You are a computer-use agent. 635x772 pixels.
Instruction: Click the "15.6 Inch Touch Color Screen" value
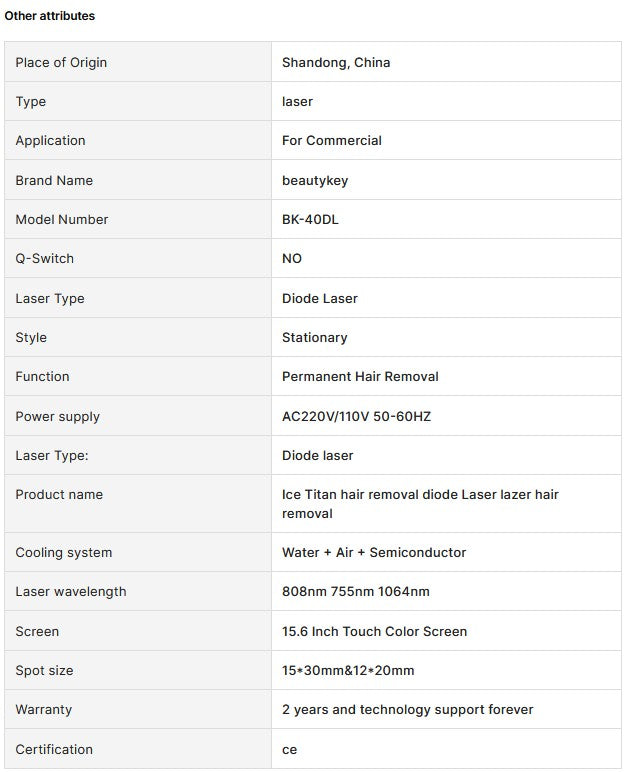(x=374, y=631)
